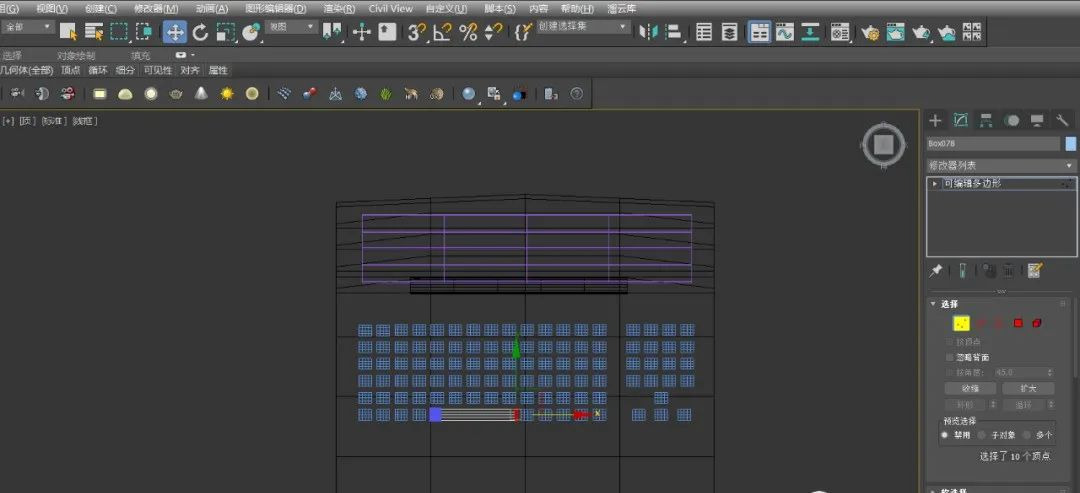This screenshot has width=1080, height=493.
Task: Click the Render Production teapot icon
Action: (921, 32)
